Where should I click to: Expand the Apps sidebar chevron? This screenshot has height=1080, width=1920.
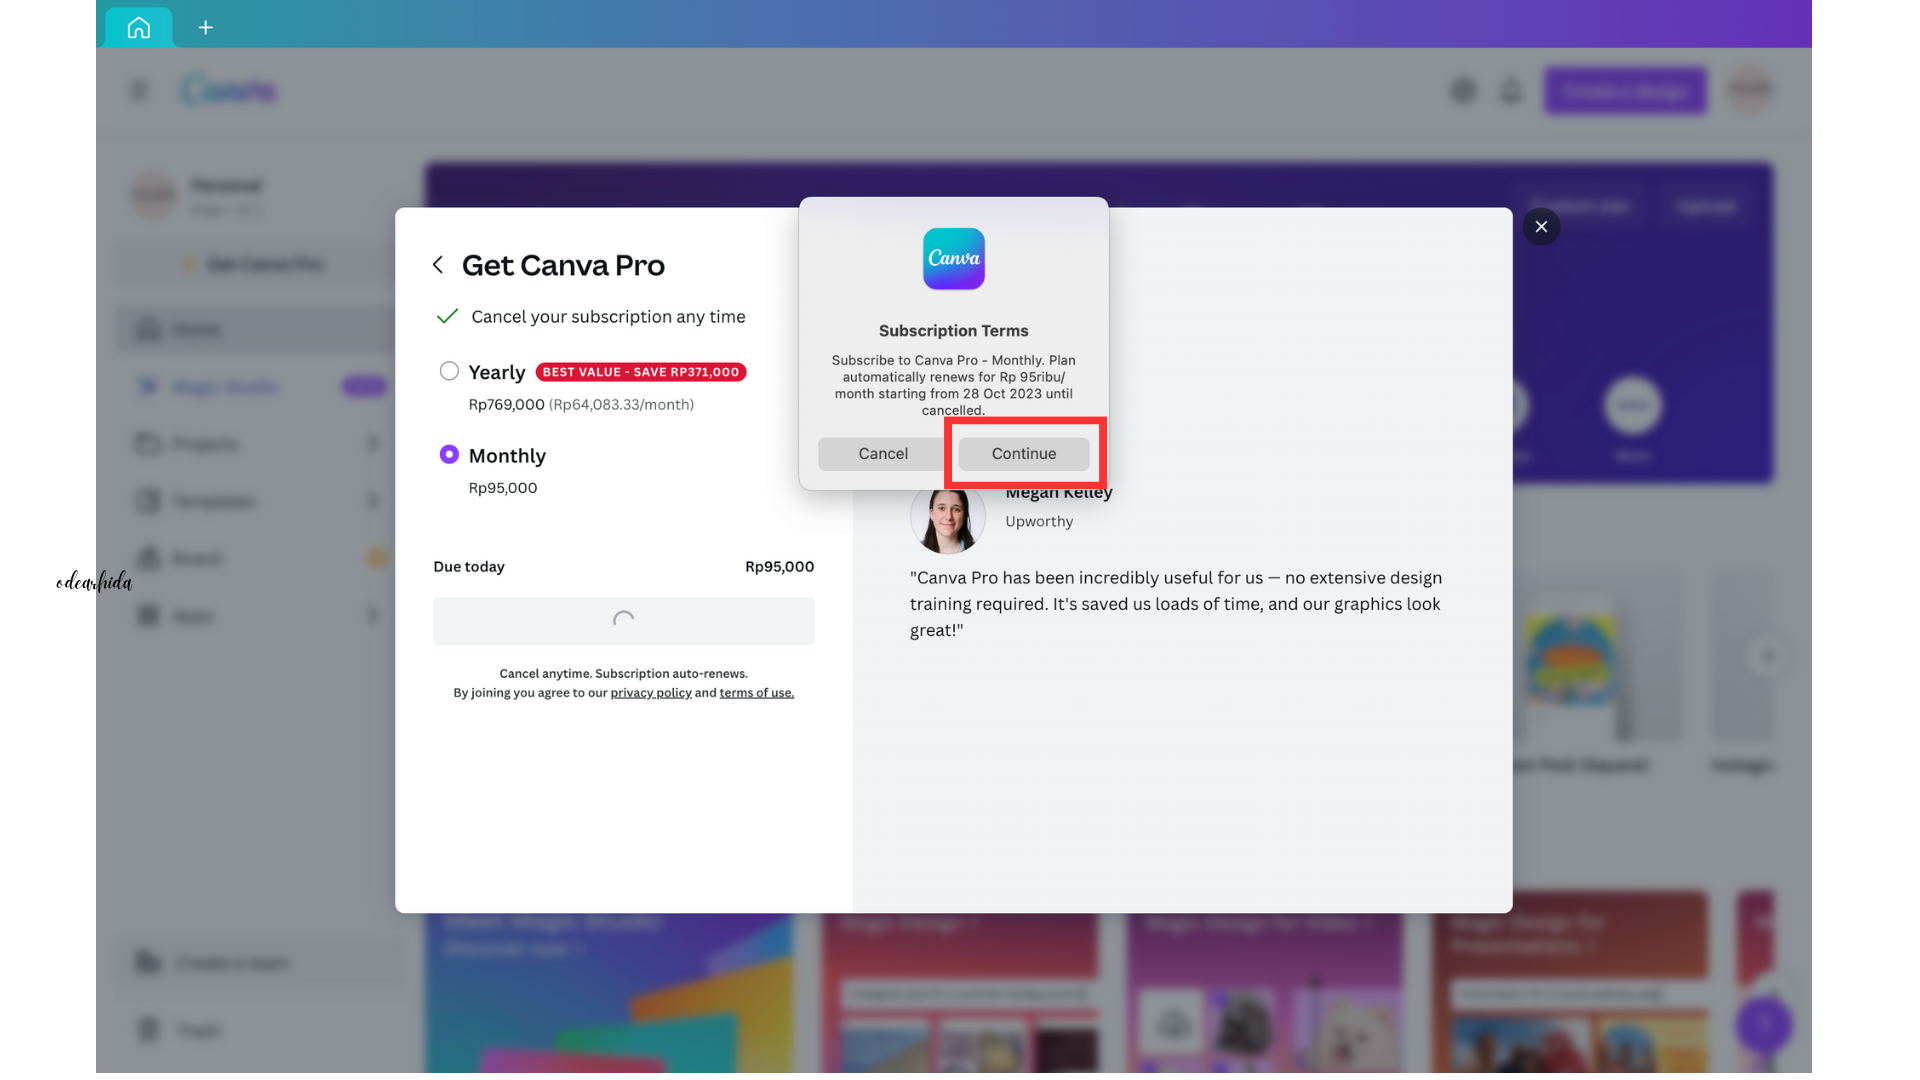point(372,616)
